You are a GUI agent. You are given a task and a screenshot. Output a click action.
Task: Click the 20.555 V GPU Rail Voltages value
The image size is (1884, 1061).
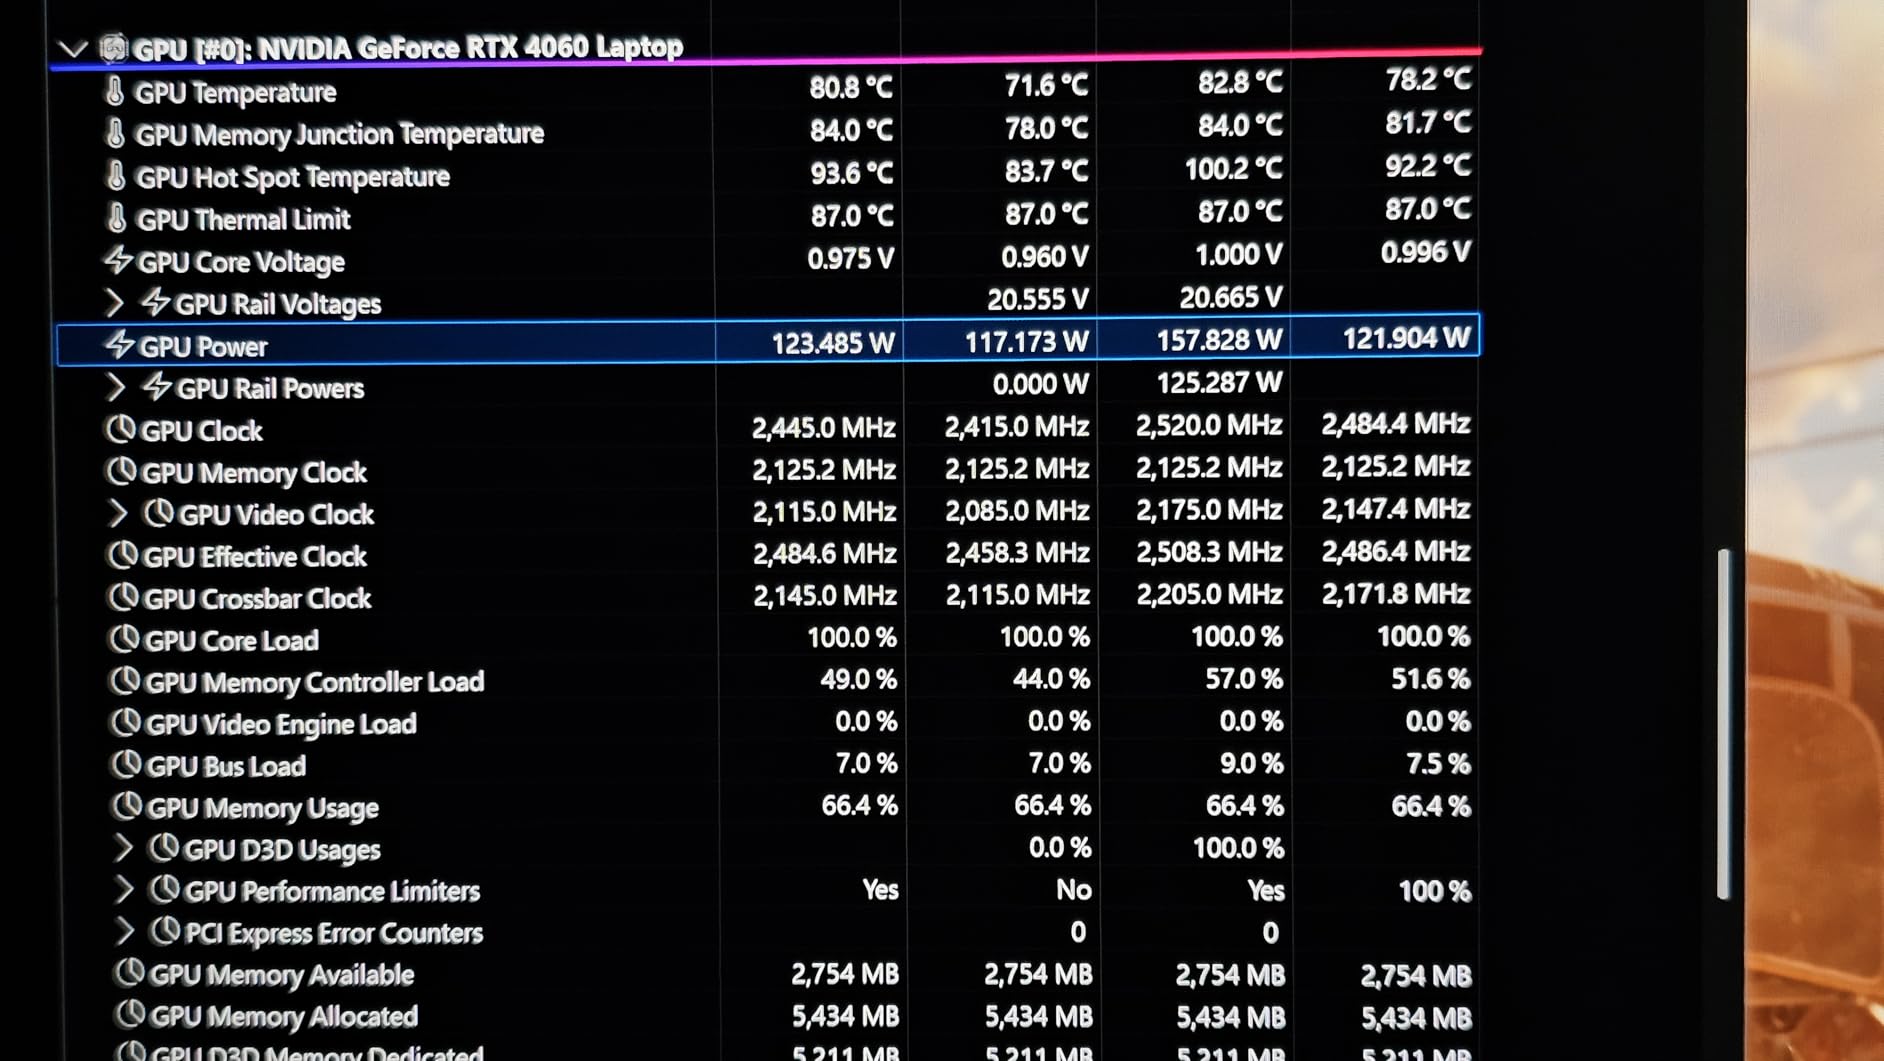[x=1038, y=299]
